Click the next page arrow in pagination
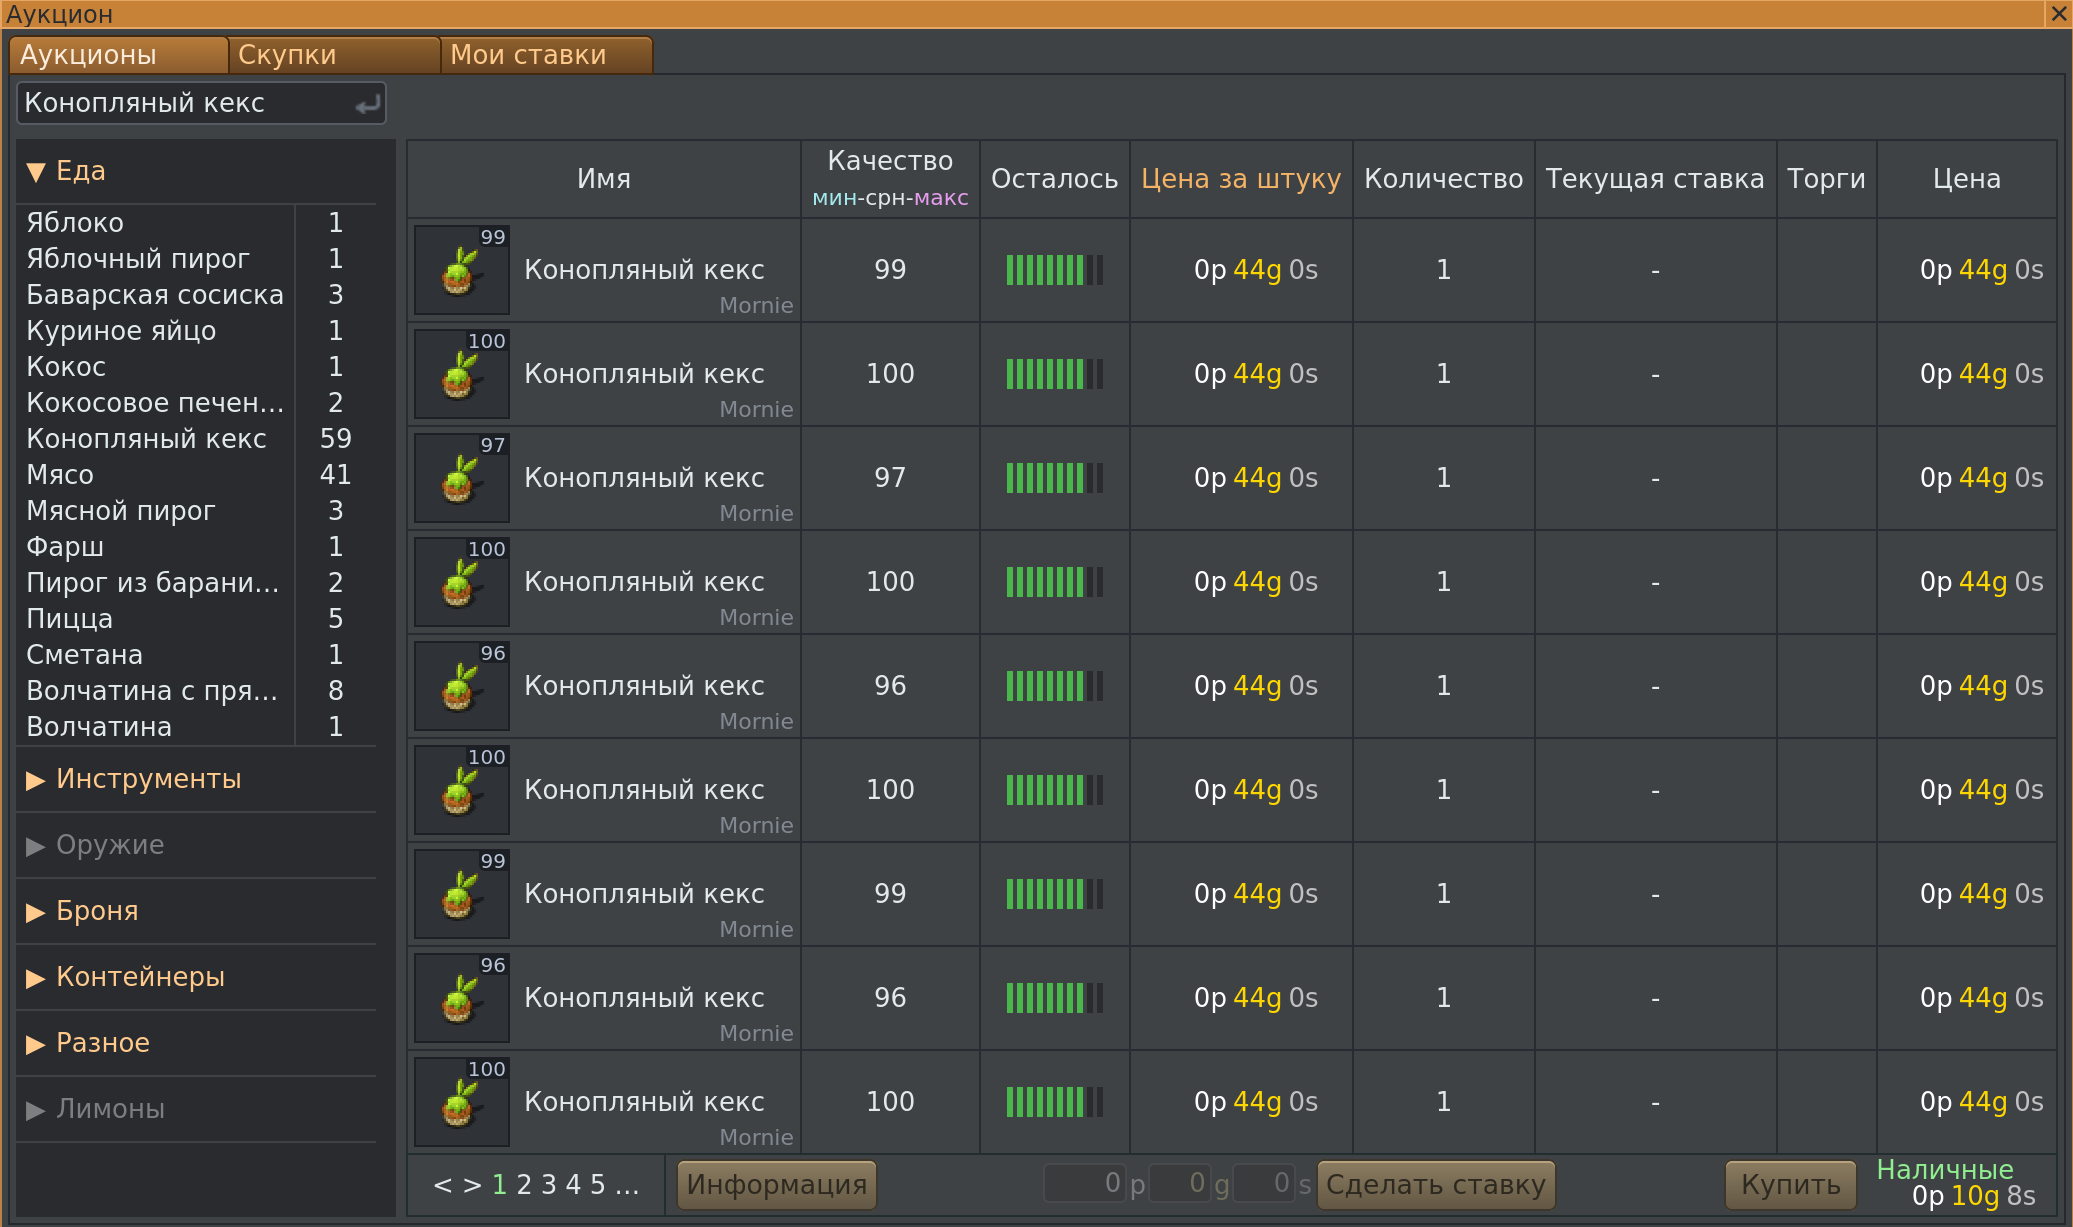The width and height of the screenshot is (2073, 1227). 472,1185
